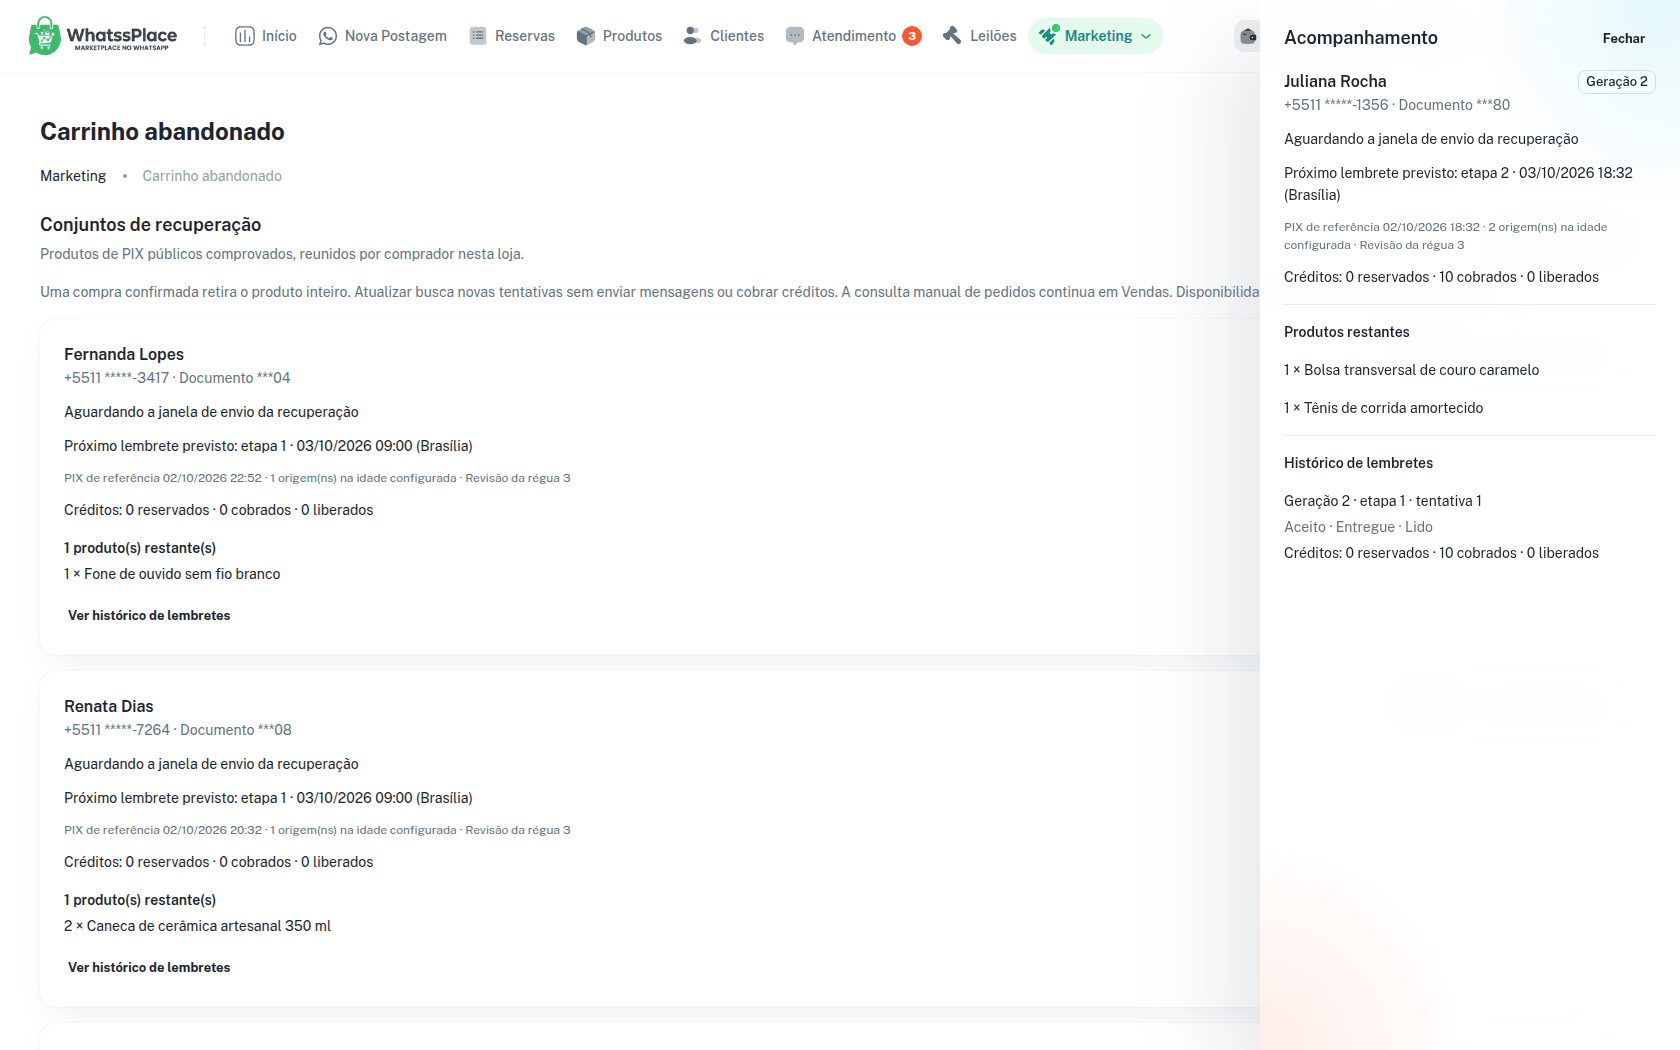Click the "PIX de referência 02/10/2026 18:32" note
1680x1050 pixels.
click(1446, 236)
